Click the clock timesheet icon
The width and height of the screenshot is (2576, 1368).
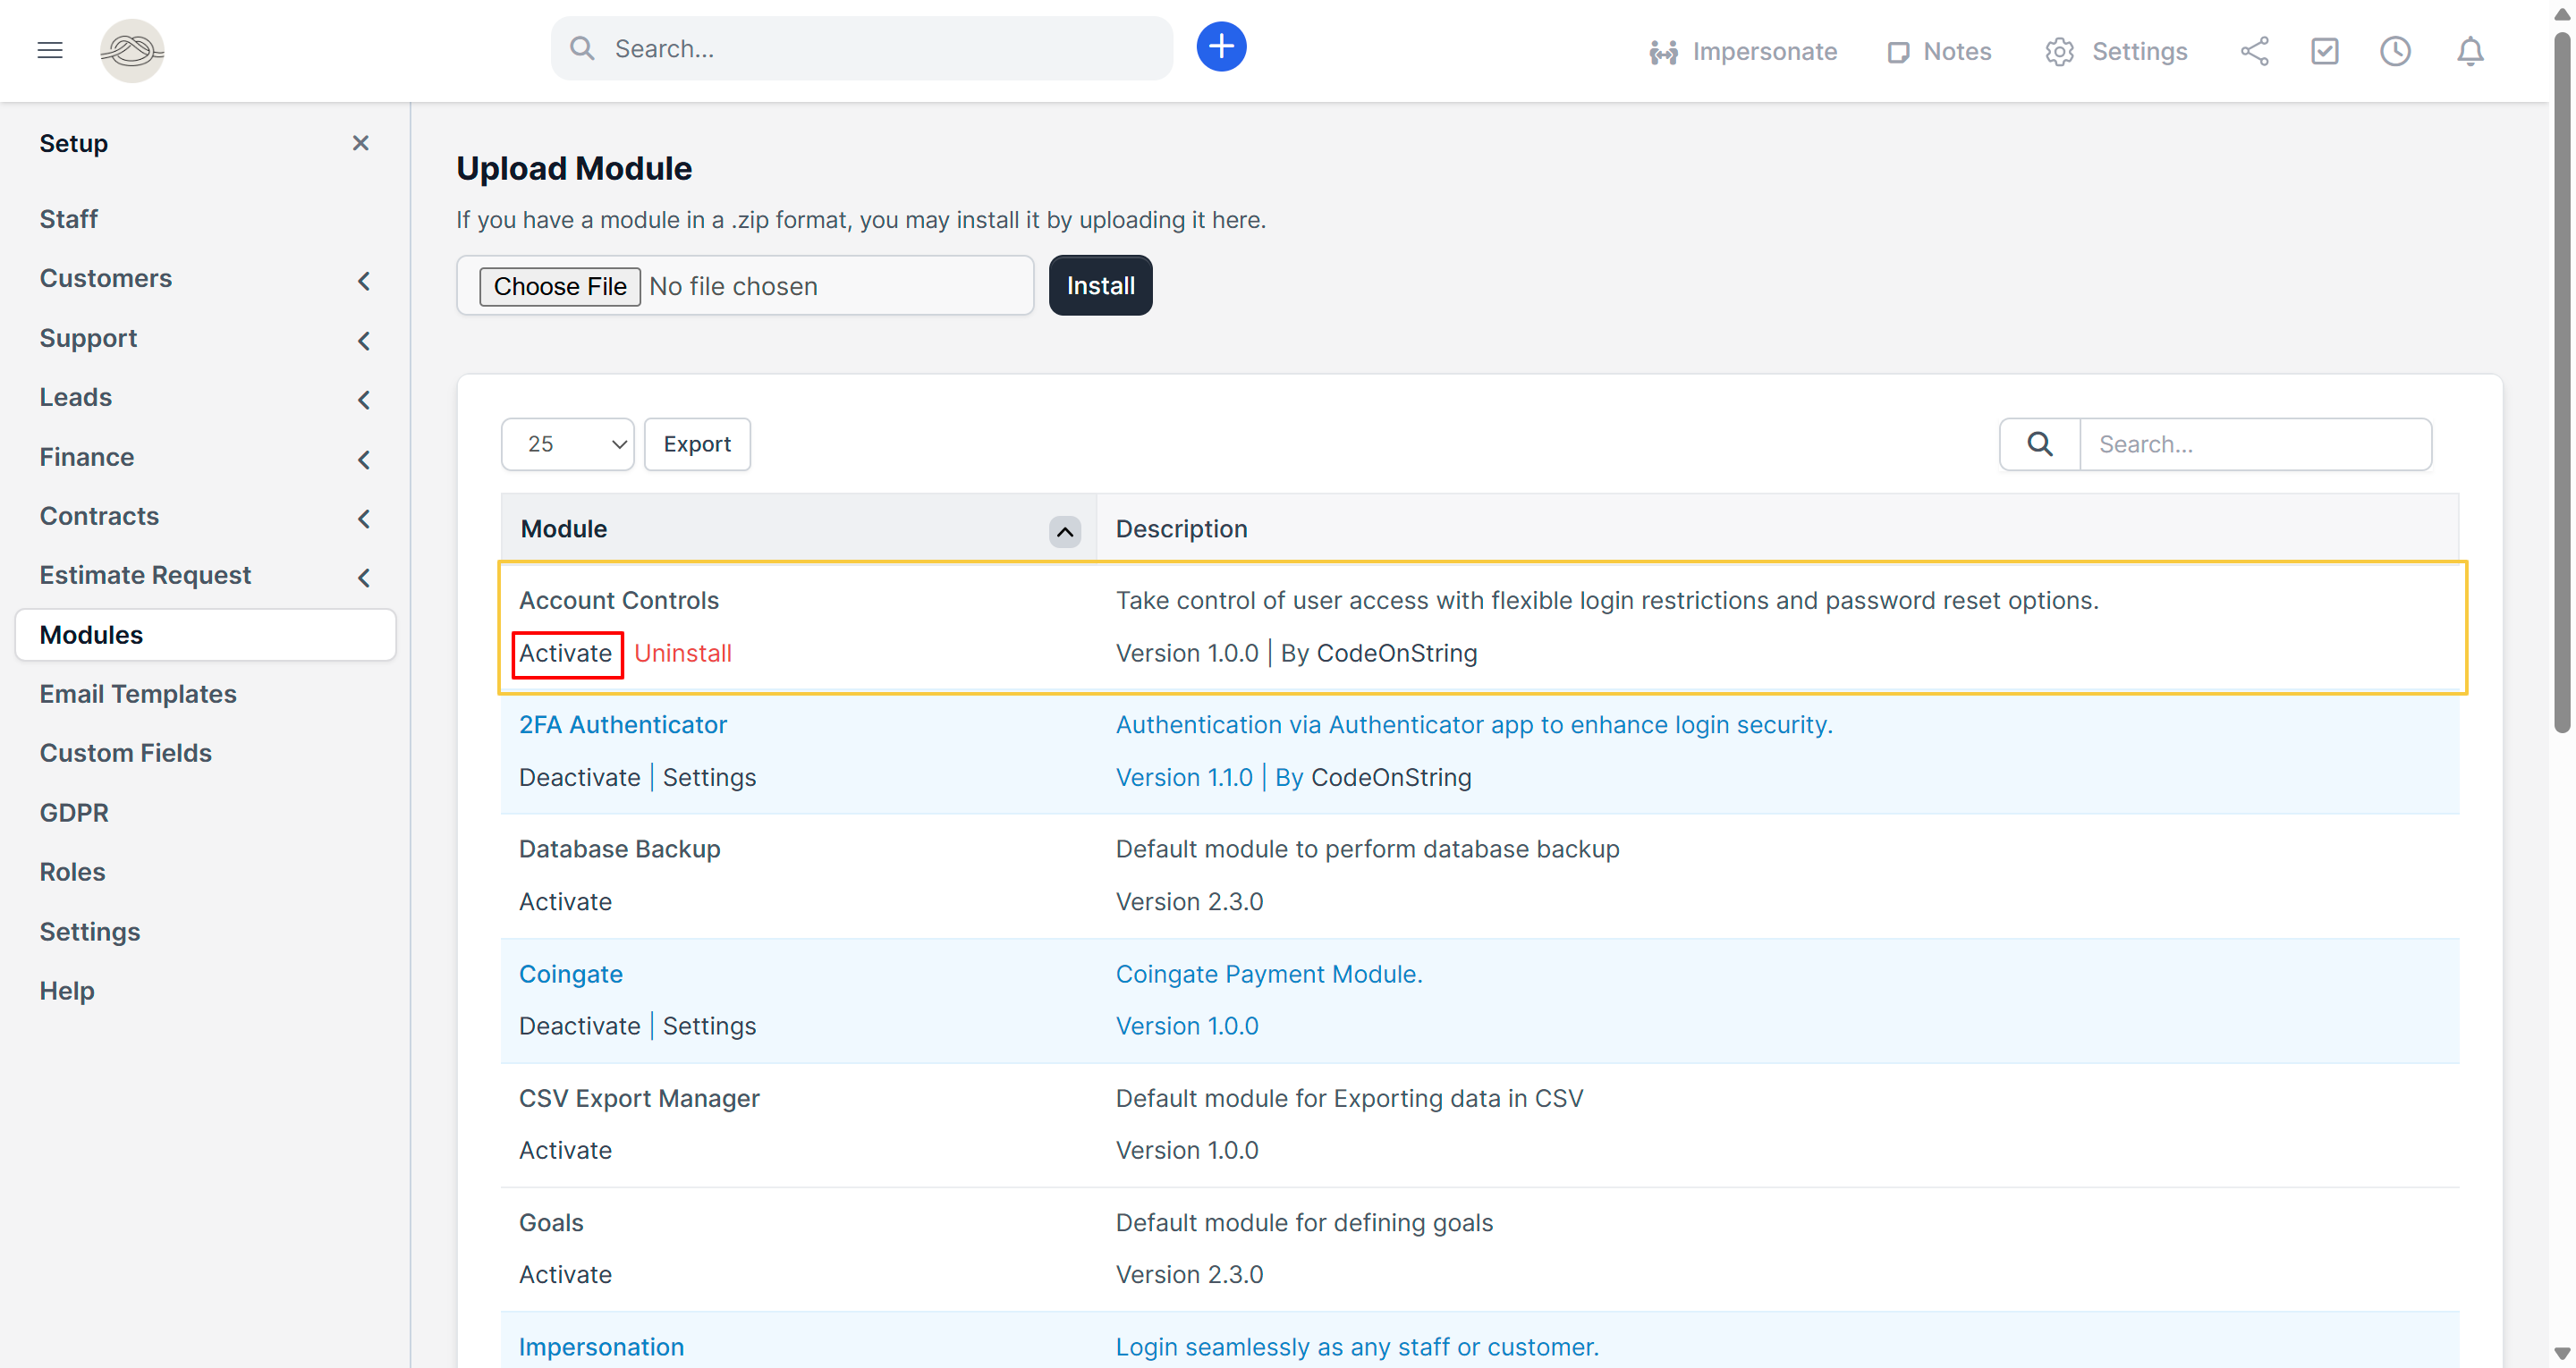coord(2395,51)
